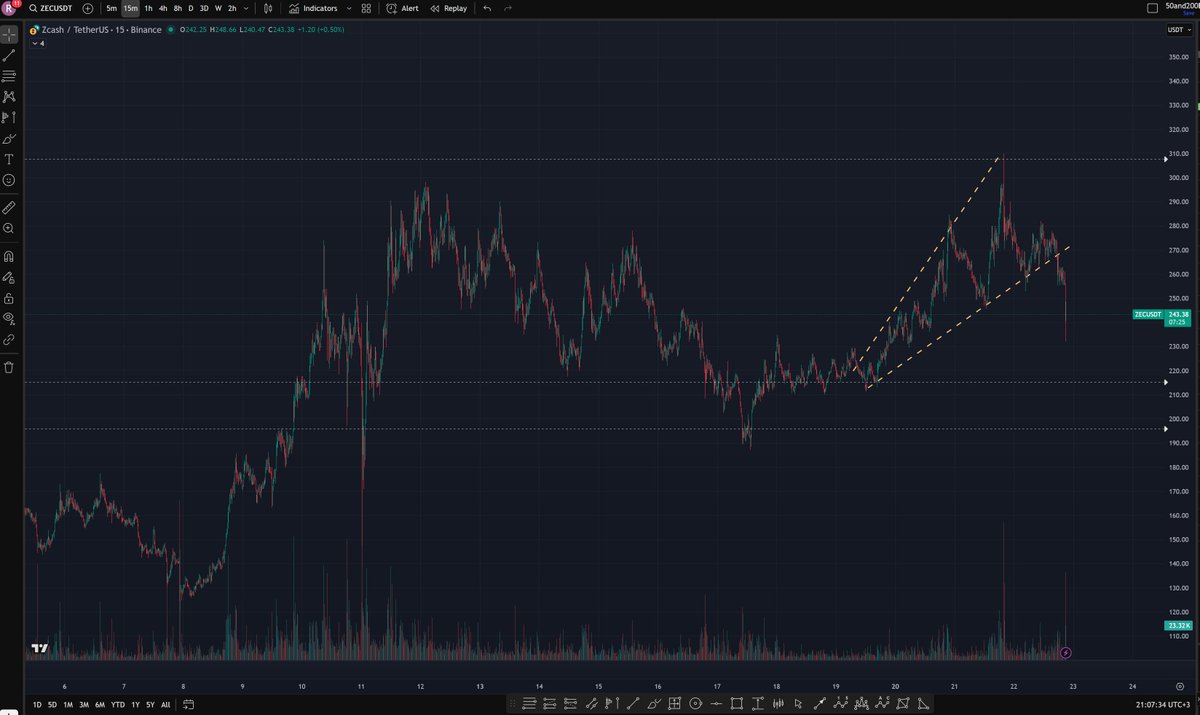Activate the zoom in tool
Screen dimensions: 1200x715
(x=9, y=229)
